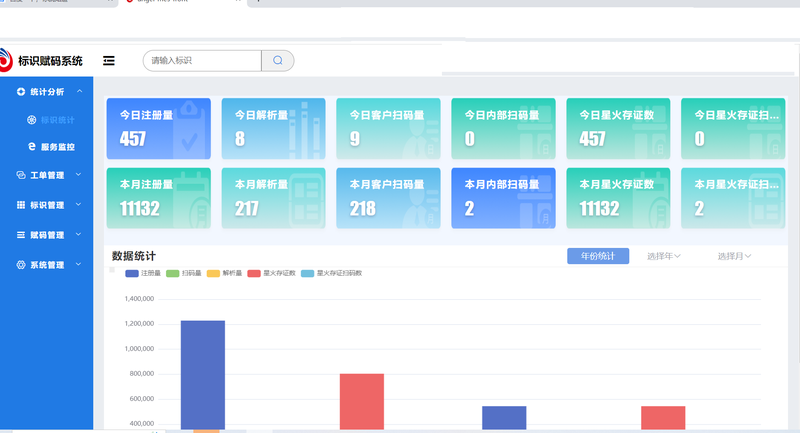Click the 今日内部扫码量 card
The height and width of the screenshot is (433, 800).
[504, 129]
